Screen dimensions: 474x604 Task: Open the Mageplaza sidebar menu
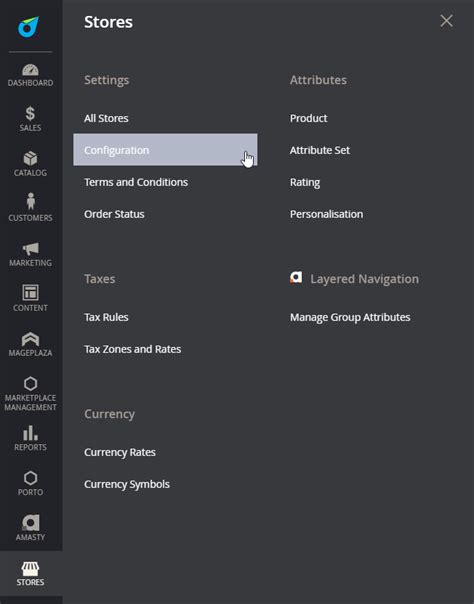[x=30, y=345]
